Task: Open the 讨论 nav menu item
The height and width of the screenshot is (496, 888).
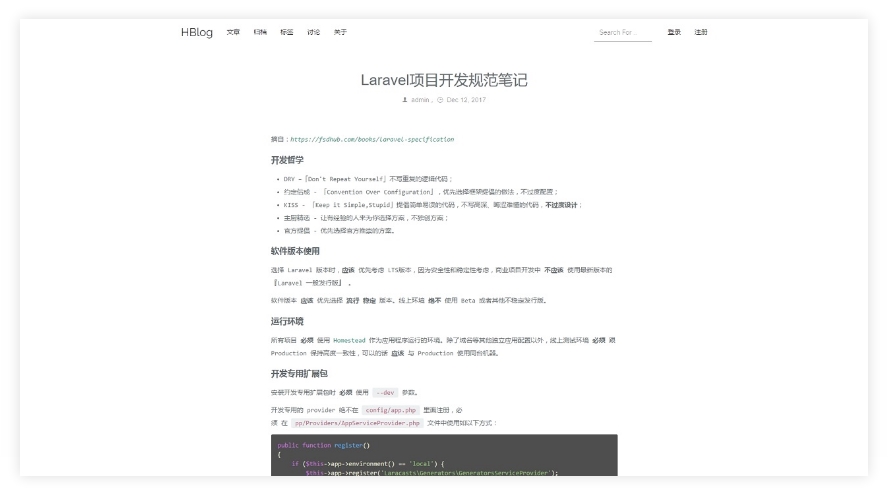Action: tap(313, 32)
